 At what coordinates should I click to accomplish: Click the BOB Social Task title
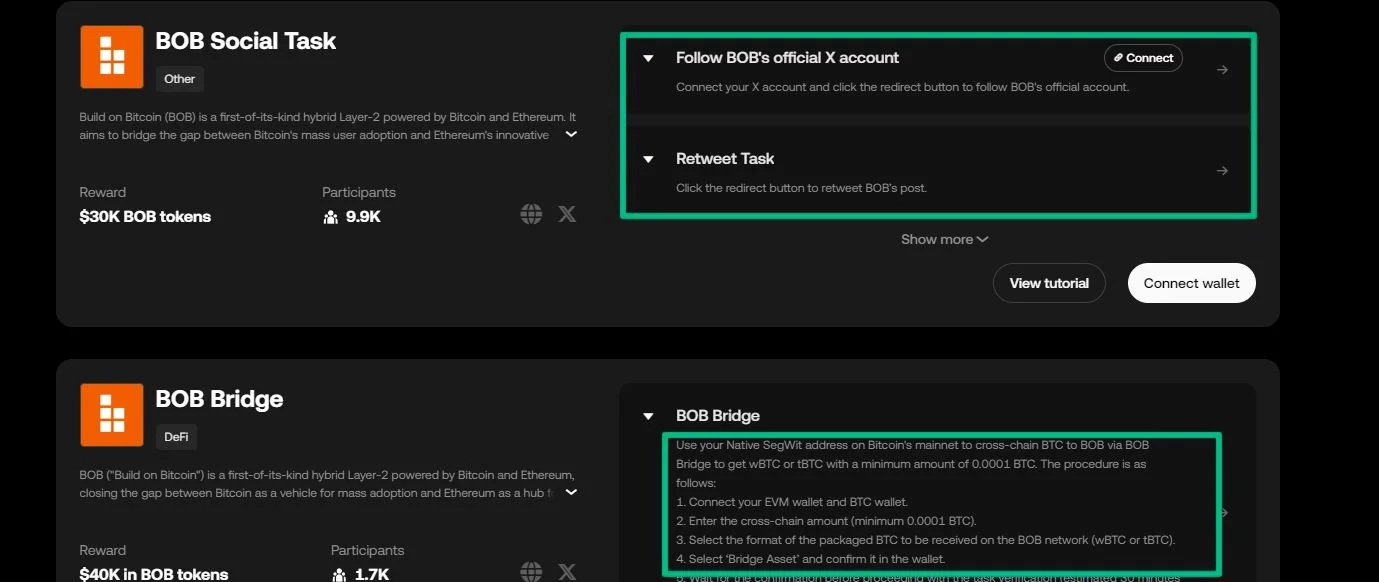point(246,41)
